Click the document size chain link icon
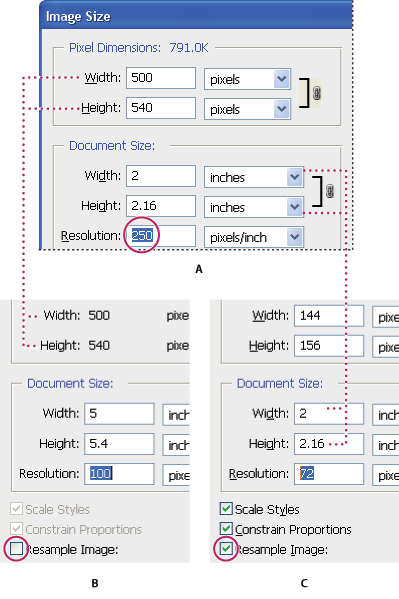This screenshot has height=599, width=399. point(329,191)
